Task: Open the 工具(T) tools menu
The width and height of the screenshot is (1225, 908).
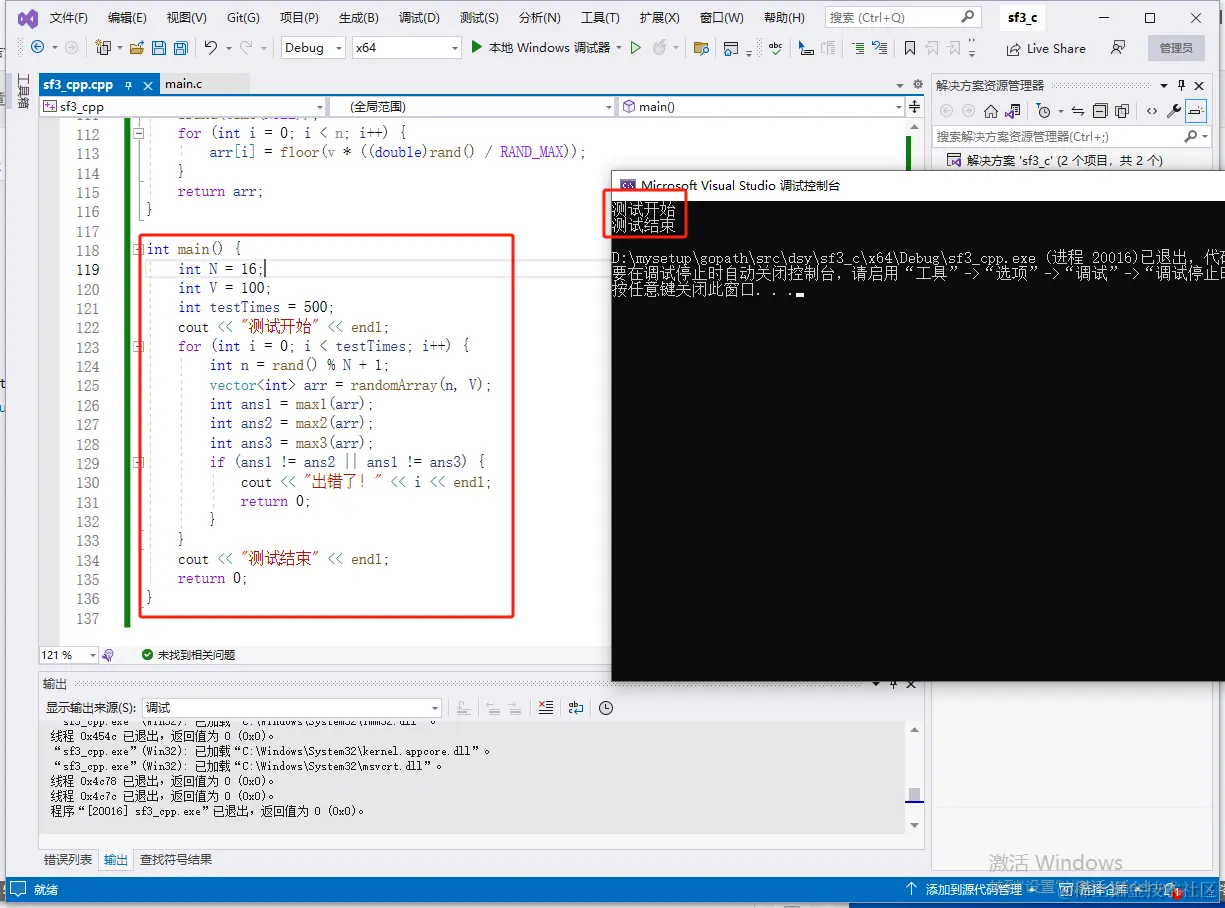Action: click(600, 18)
